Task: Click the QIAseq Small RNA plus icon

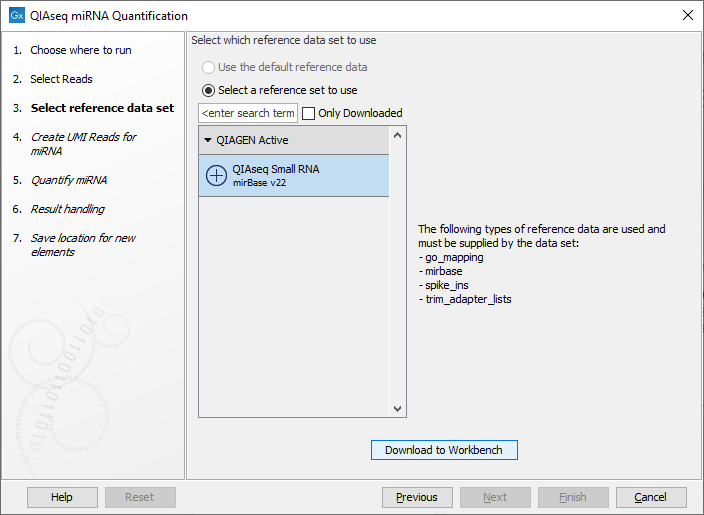Action: tap(217, 176)
